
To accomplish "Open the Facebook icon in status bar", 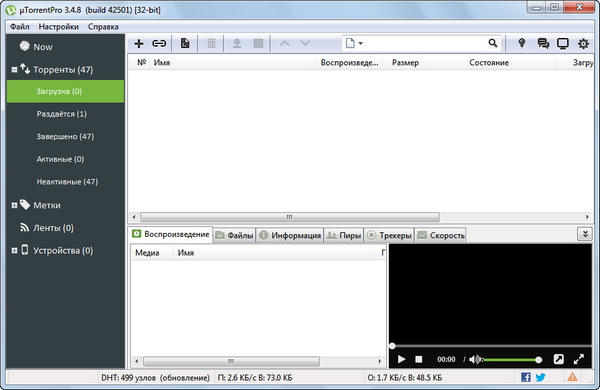I will [526, 377].
